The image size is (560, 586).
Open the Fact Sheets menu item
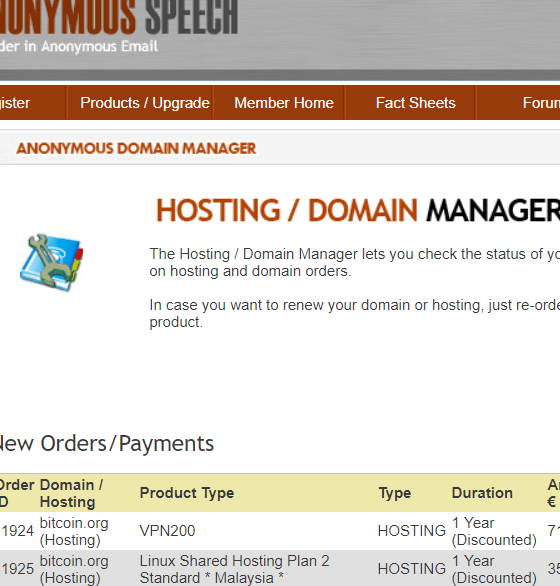[x=415, y=103]
